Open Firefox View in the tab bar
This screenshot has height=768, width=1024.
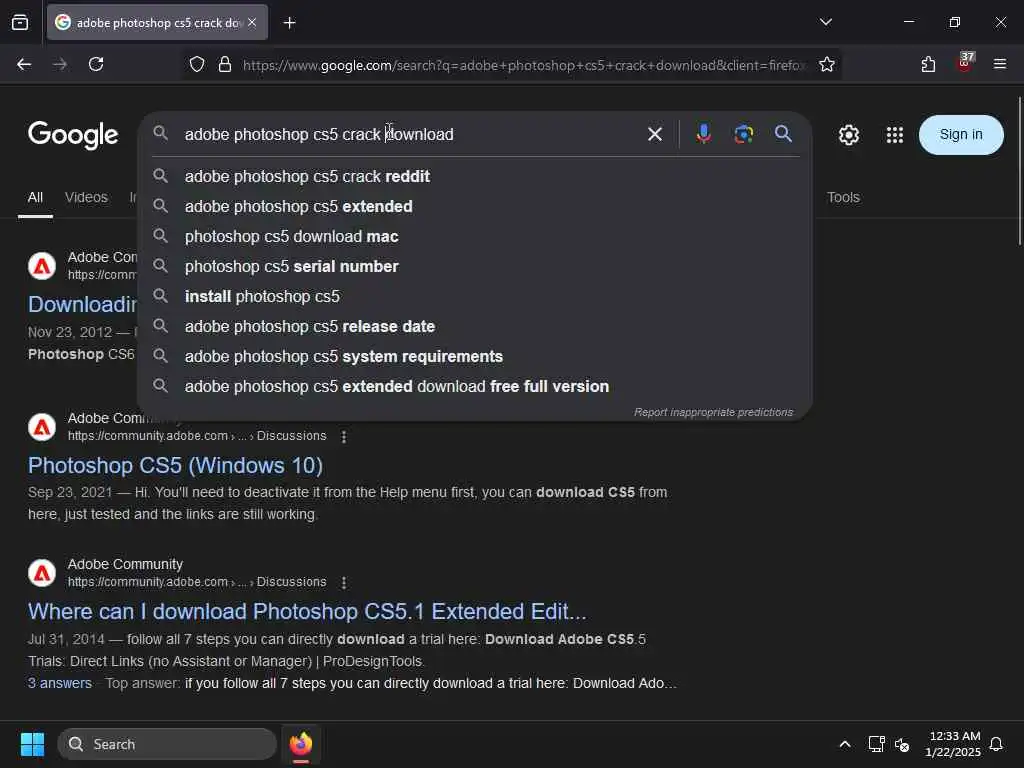point(20,22)
